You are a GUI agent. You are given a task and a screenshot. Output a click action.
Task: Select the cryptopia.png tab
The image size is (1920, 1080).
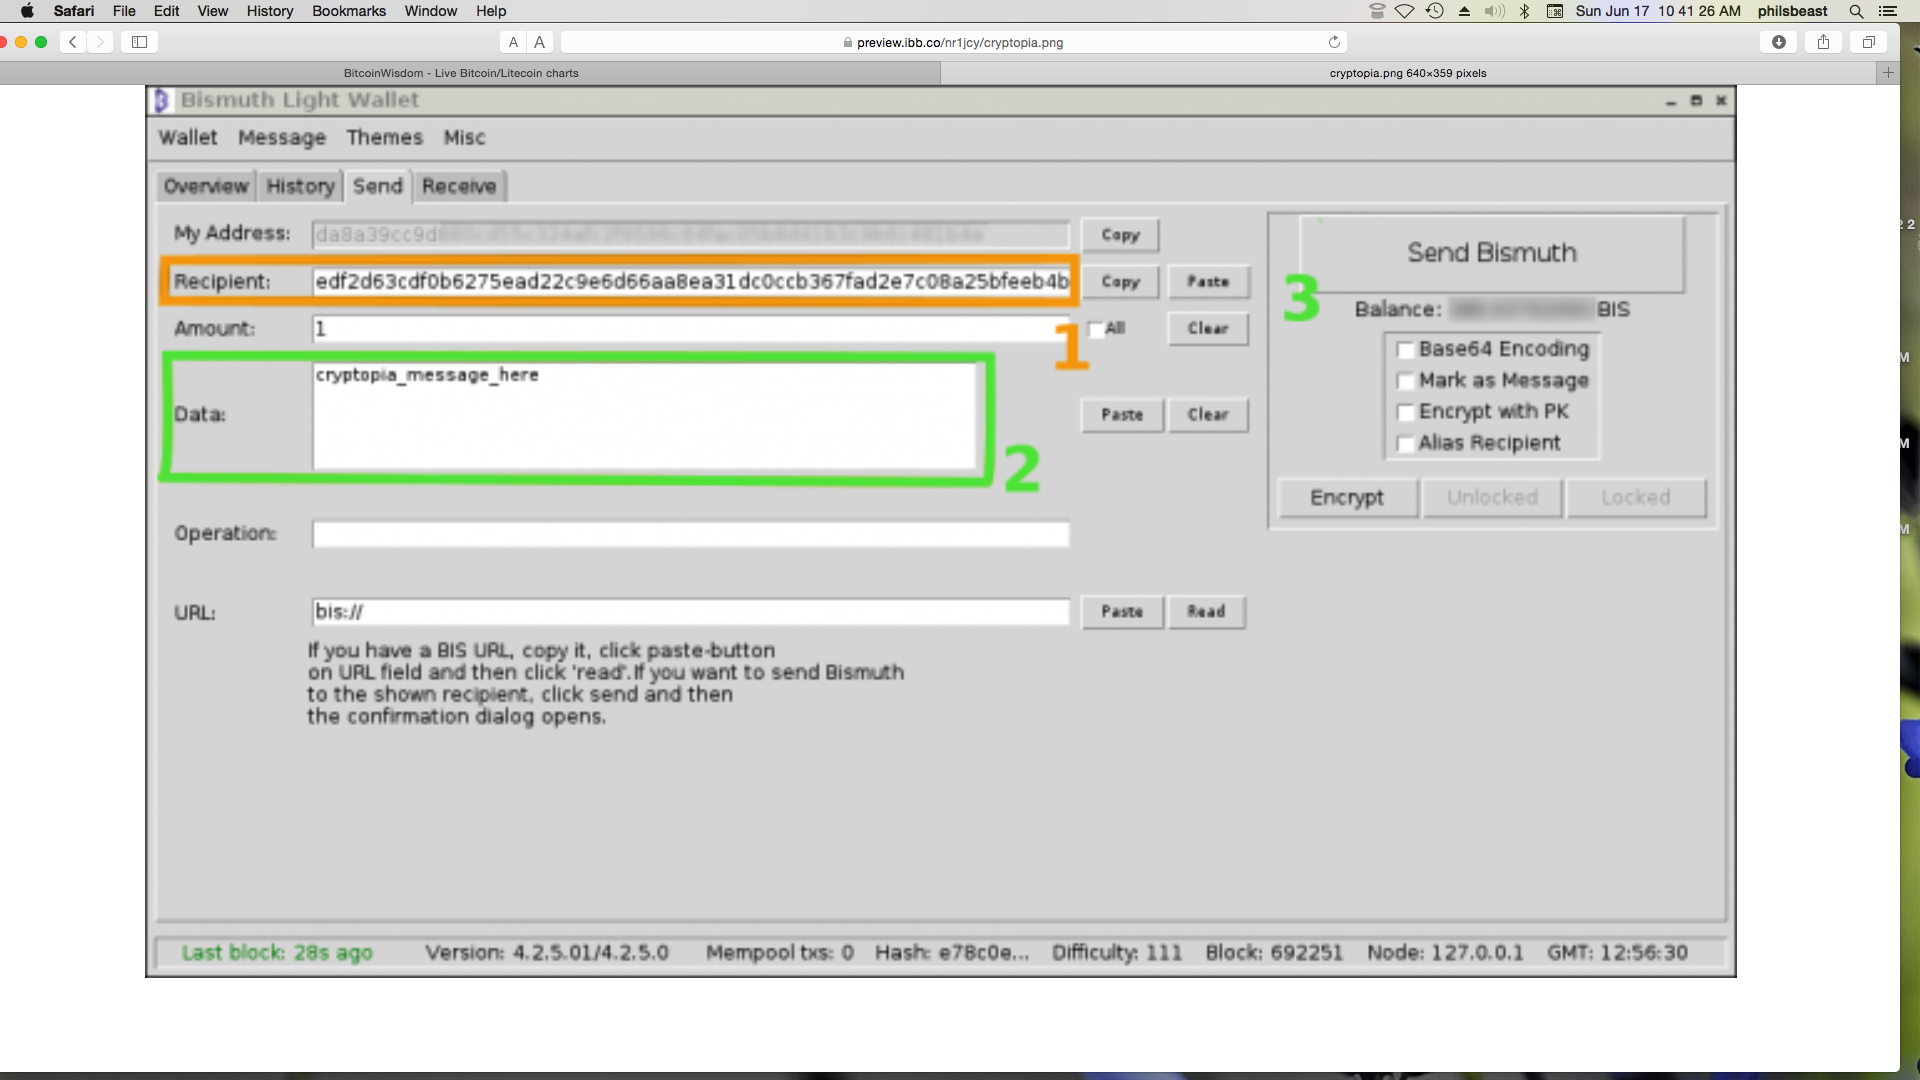(x=1409, y=73)
